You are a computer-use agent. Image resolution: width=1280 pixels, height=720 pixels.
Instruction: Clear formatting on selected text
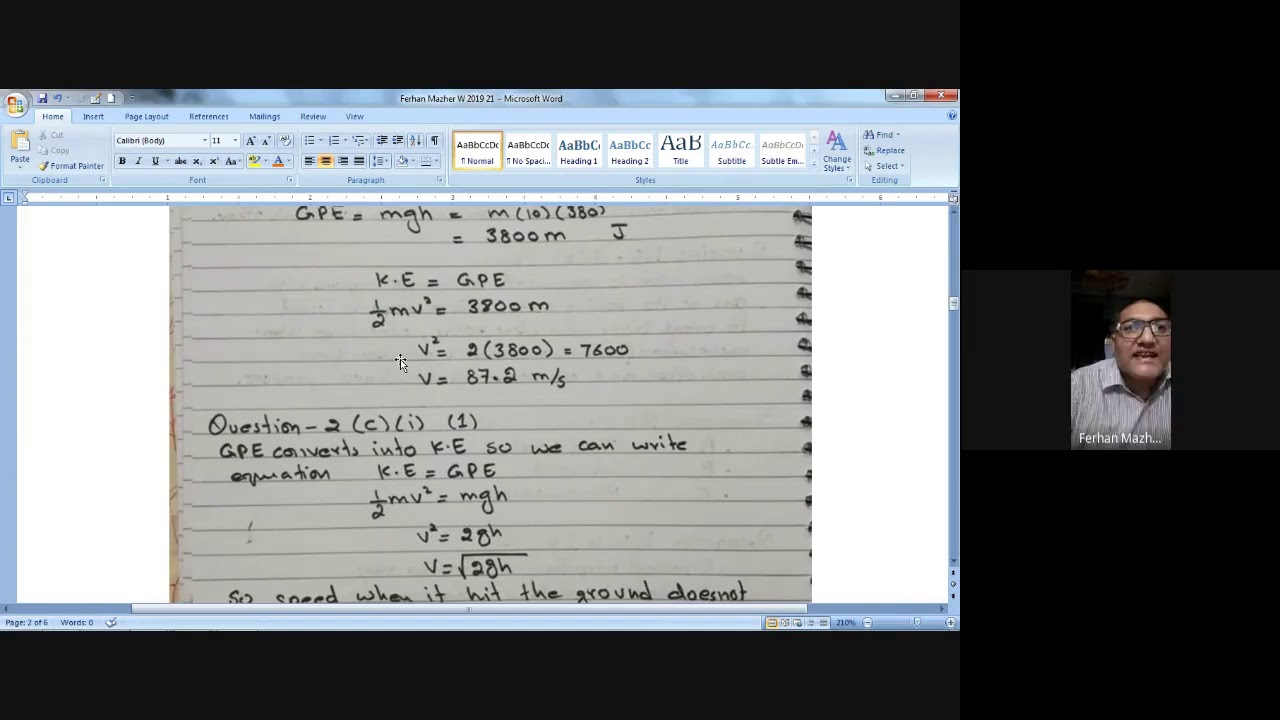(285, 141)
